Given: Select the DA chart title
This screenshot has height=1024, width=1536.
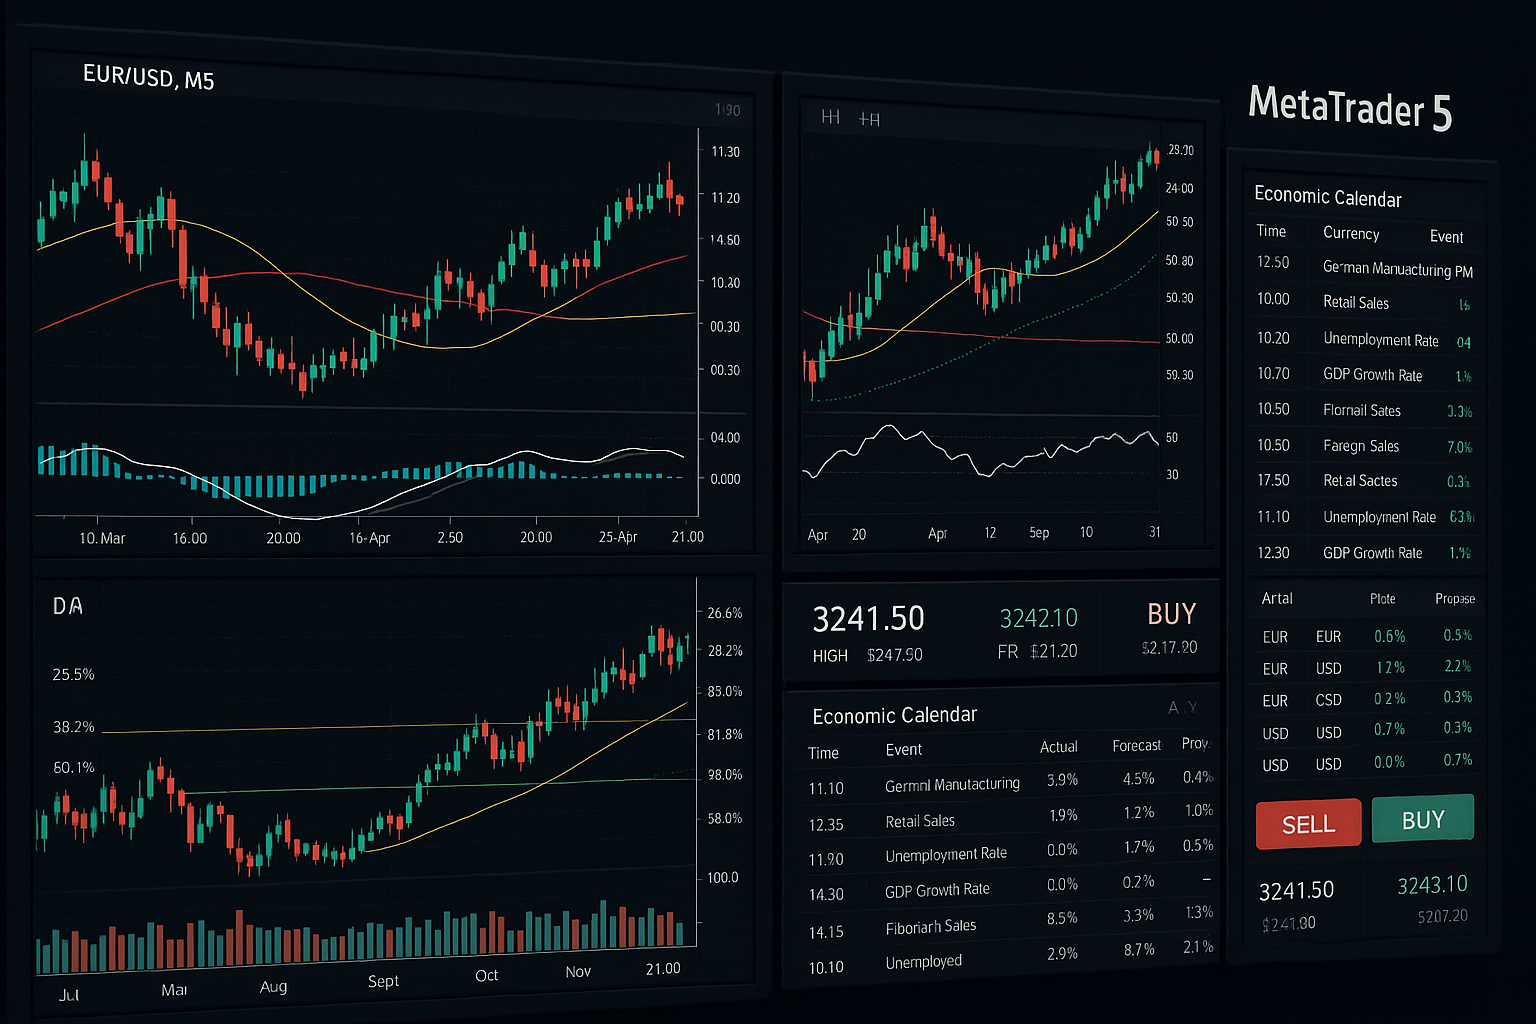Looking at the screenshot, I should pyautogui.click(x=68, y=606).
